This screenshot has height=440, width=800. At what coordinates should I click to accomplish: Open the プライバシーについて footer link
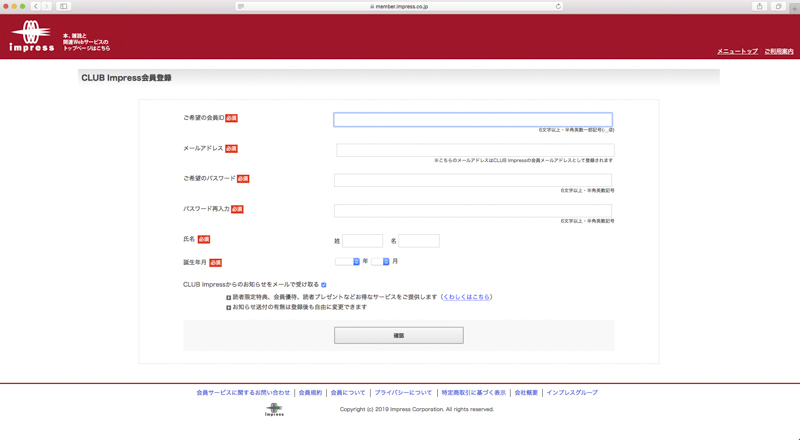403,393
